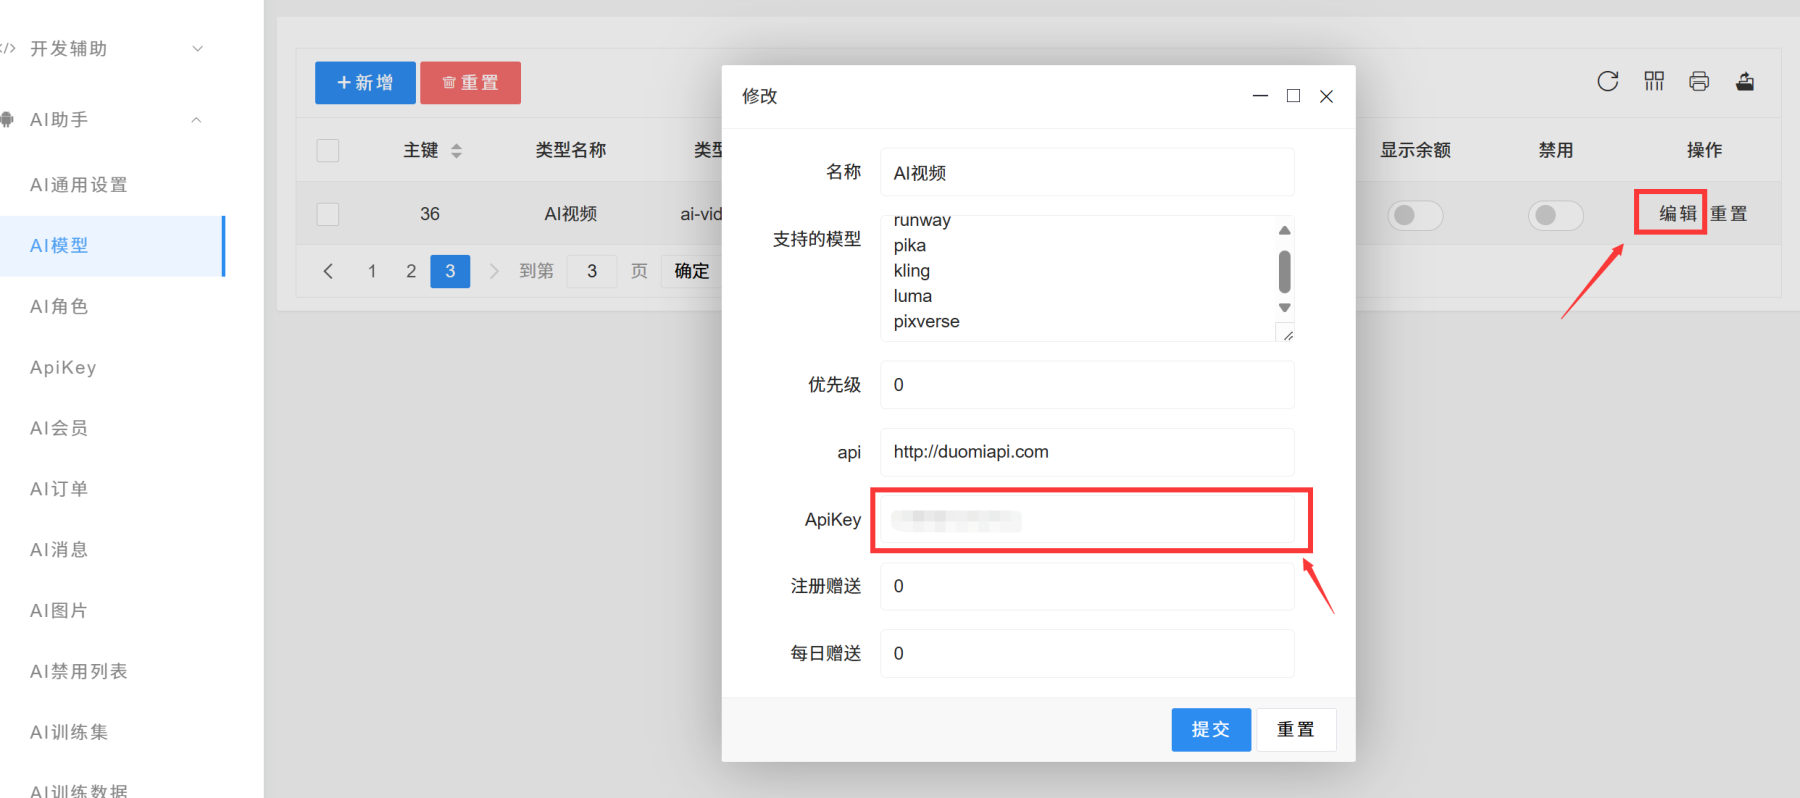Minimize the 修改 dialog
The width and height of the screenshot is (1800, 798).
point(1260,96)
